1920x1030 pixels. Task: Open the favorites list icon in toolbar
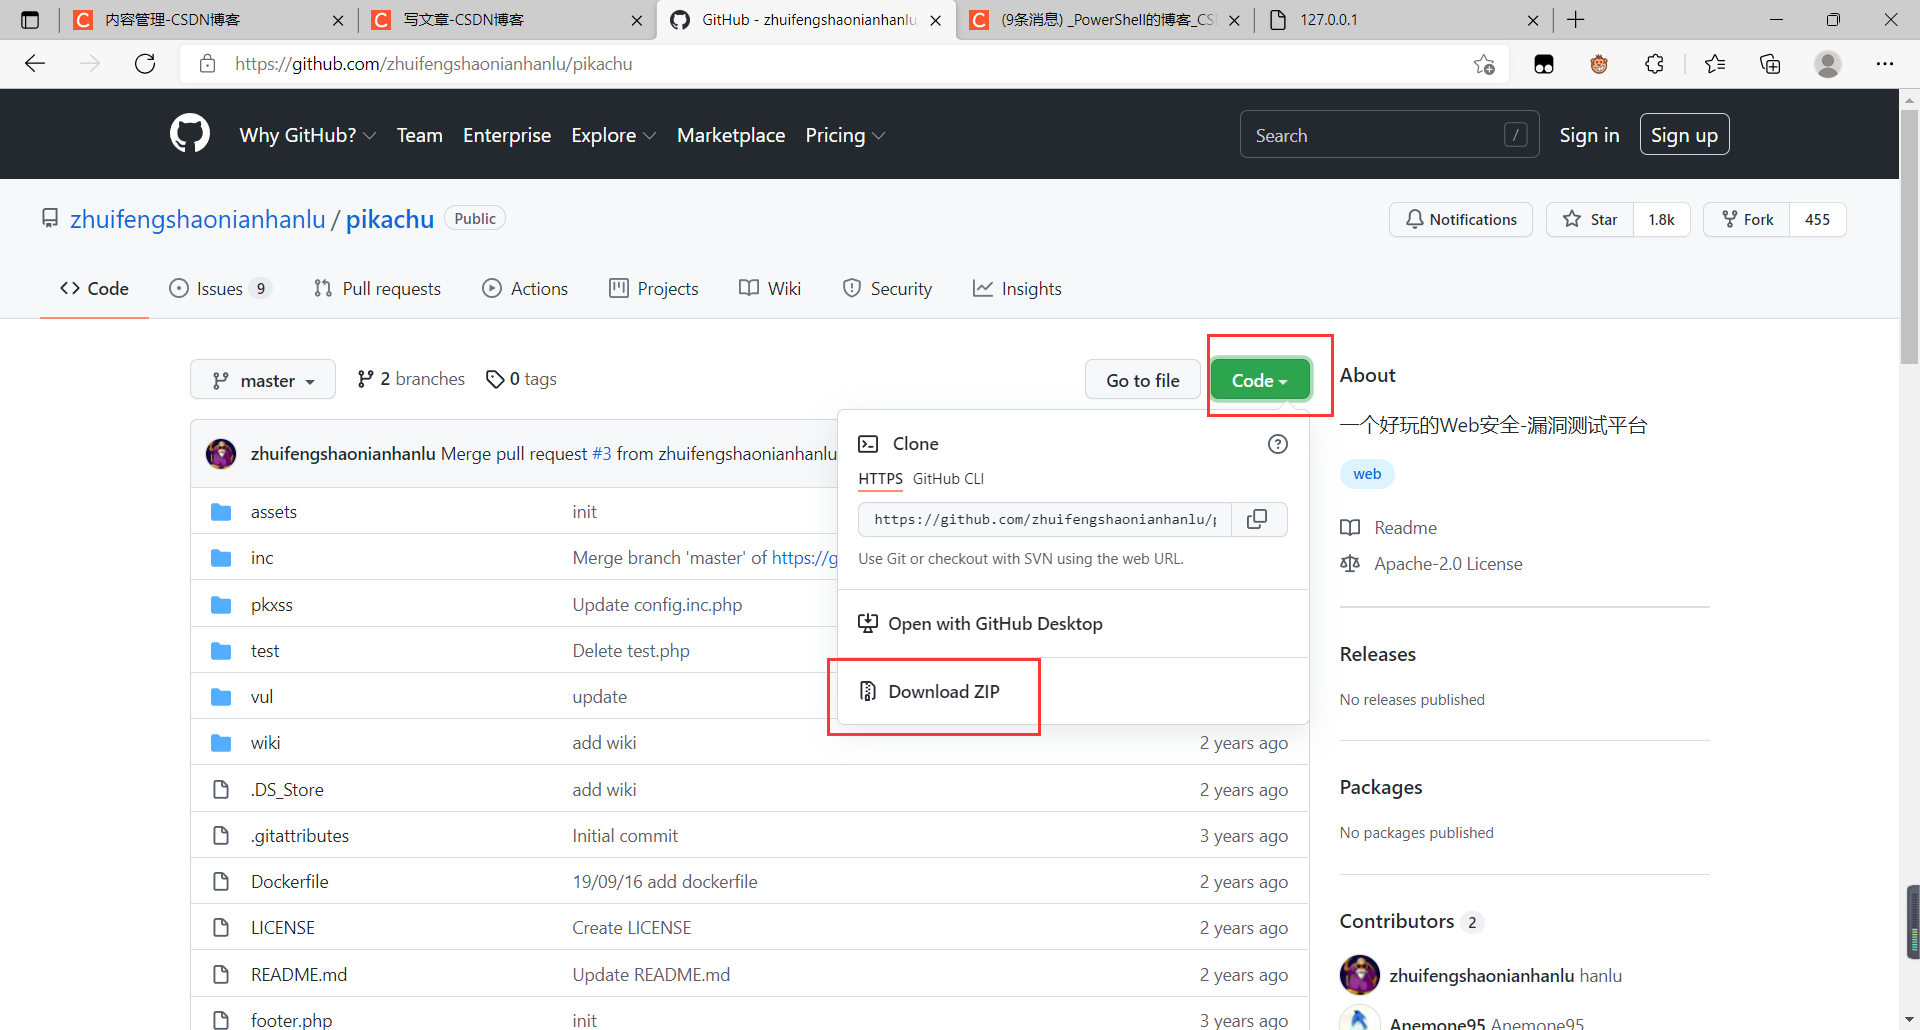pos(1714,64)
